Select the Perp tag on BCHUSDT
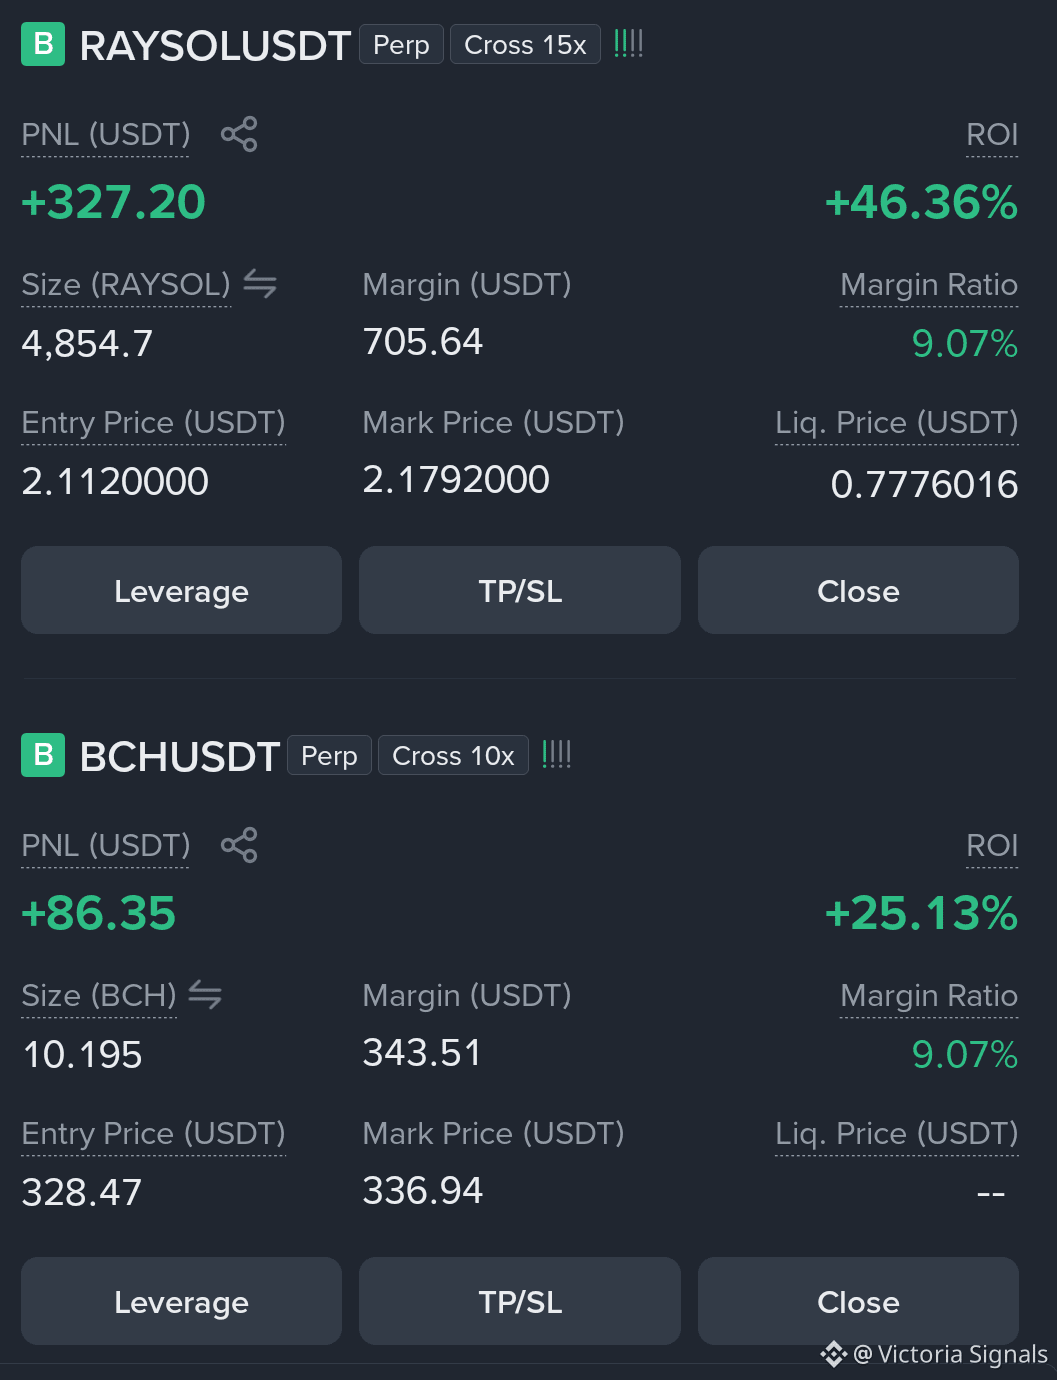This screenshot has height=1380, width=1057. click(x=329, y=756)
